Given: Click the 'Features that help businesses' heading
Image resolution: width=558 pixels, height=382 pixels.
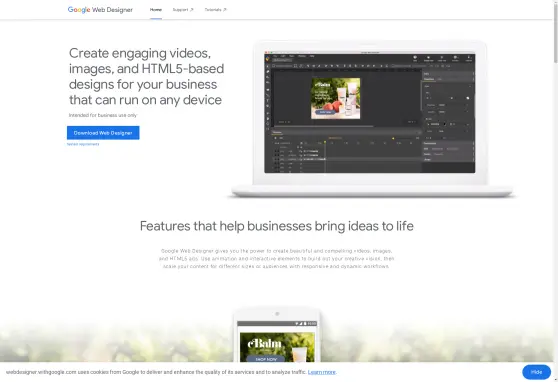Looking at the screenshot, I should point(277,226).
